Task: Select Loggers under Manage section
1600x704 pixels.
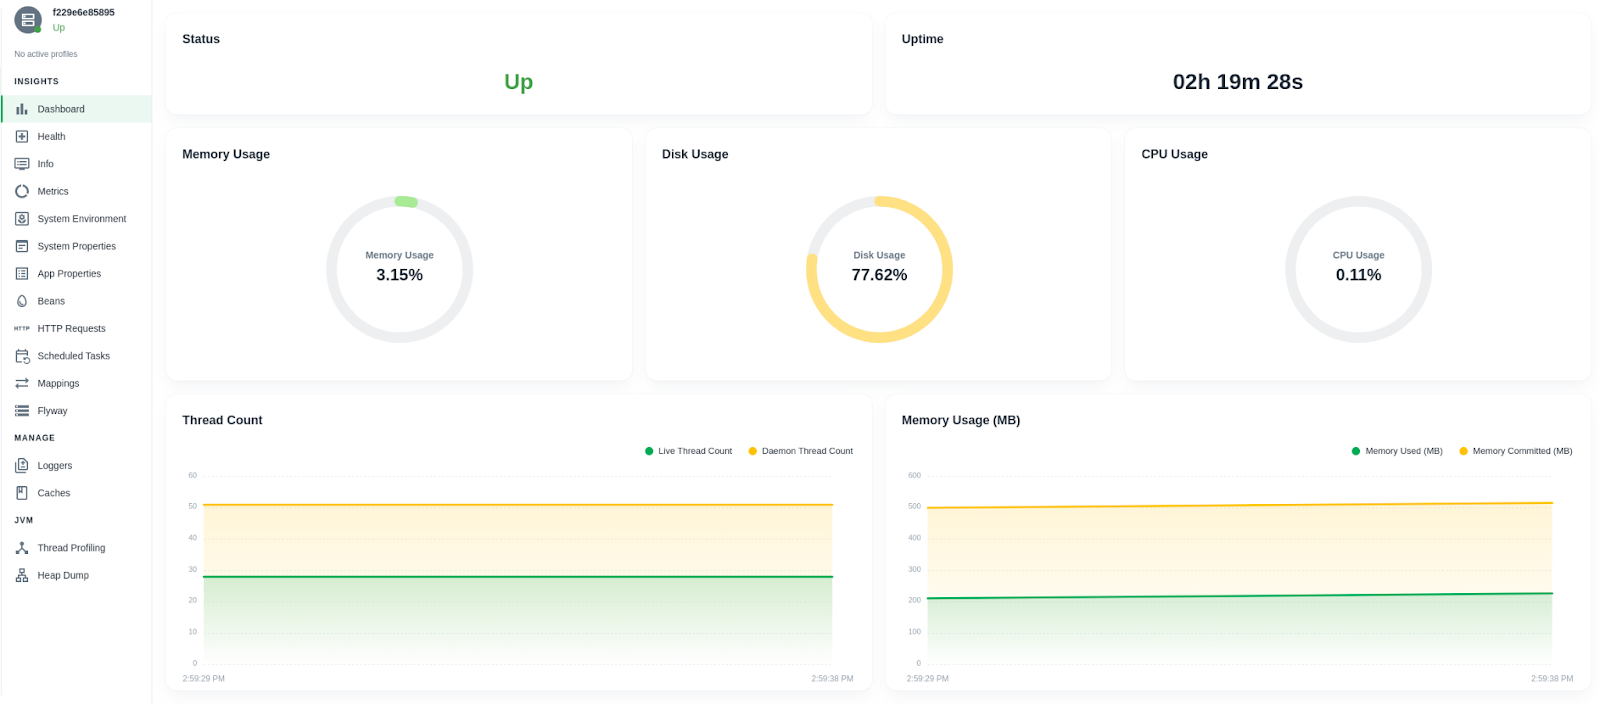Action: (x=55, y=466)
